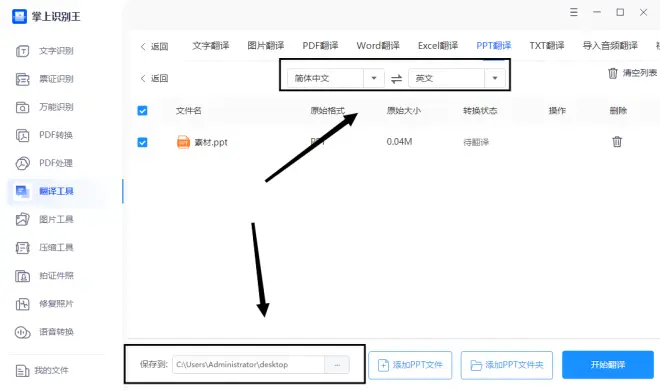Click the 添加PPT文件 button

(x=410, y=365)
